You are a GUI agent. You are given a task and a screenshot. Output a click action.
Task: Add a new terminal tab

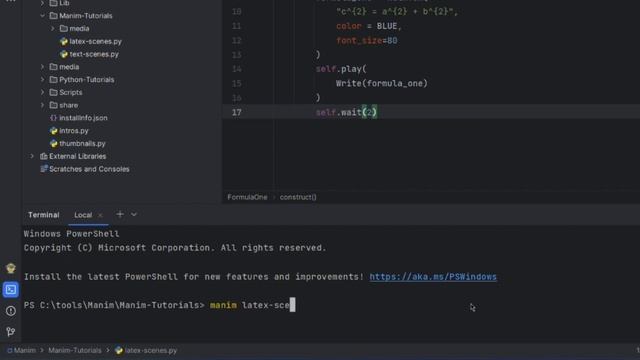pos(120,214)
